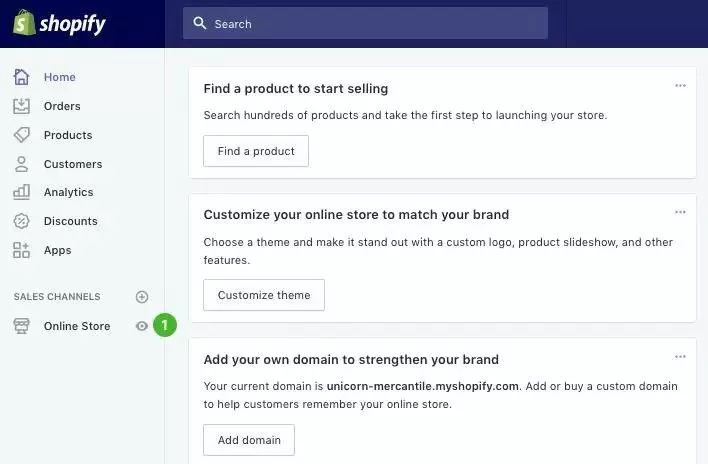Open options menu on Customize theme card
Screen dimensions: 708x464
pyautogui.click(x=680, y=212)
